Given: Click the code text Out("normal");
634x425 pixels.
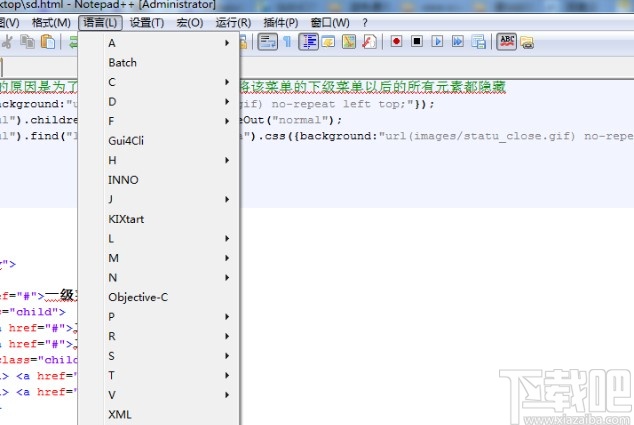Looking at the screenshot, I should pos(292,120).
